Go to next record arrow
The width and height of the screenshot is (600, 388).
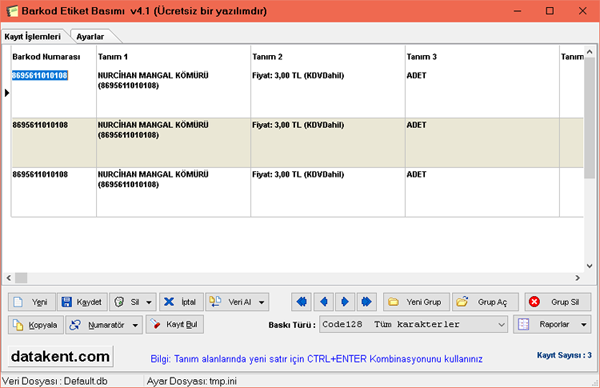point(345,302)
